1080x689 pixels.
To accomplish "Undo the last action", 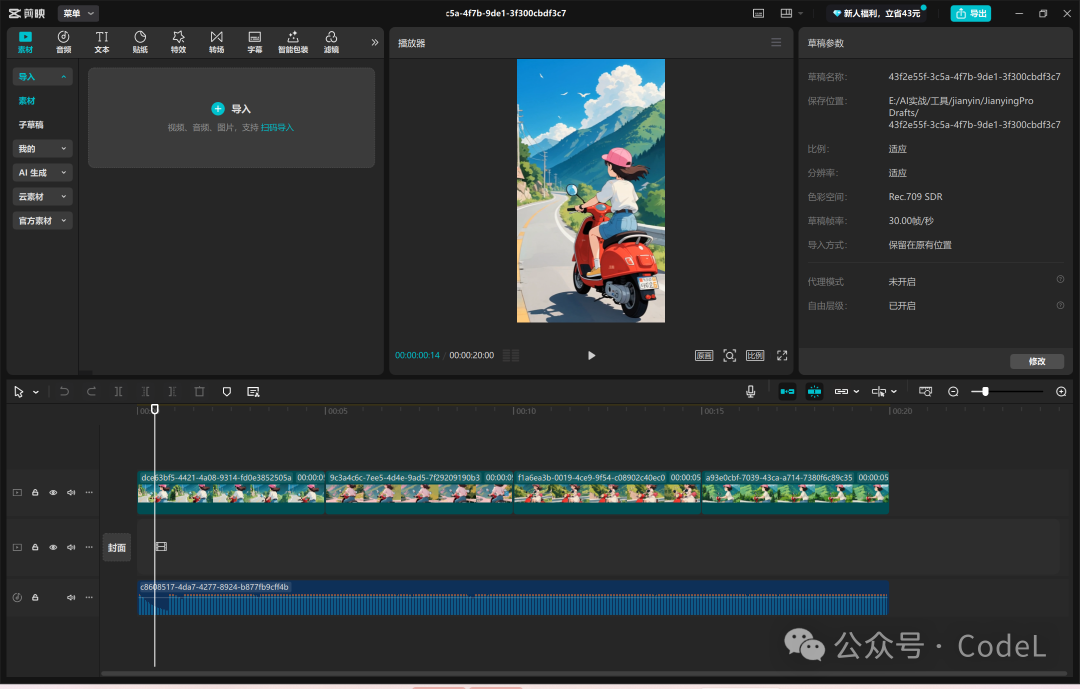I will [64, 391].
